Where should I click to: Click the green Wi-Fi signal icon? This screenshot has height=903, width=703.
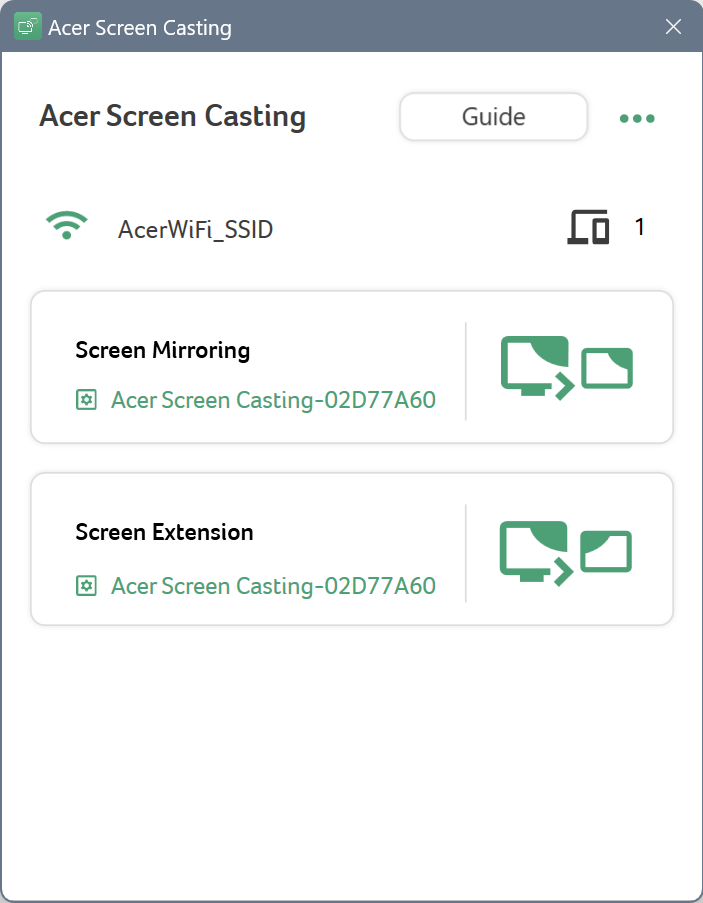tap(67, 225)
